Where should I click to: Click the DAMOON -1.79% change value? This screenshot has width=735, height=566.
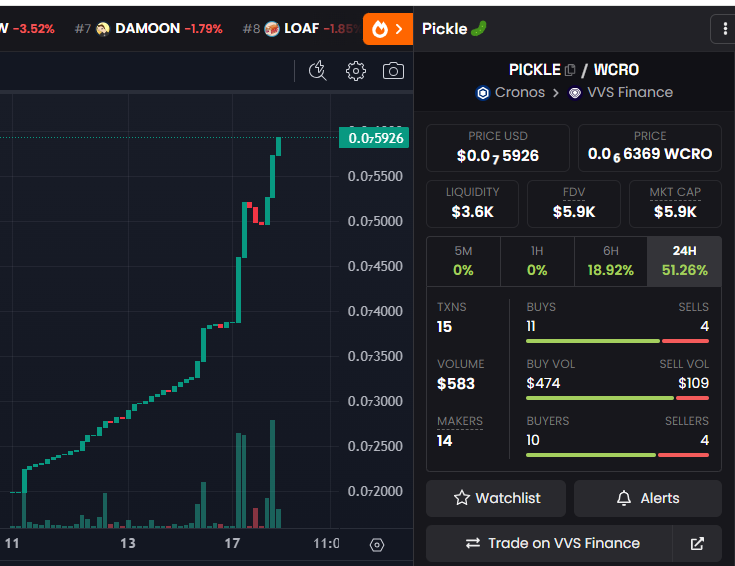tap(203, 29)
